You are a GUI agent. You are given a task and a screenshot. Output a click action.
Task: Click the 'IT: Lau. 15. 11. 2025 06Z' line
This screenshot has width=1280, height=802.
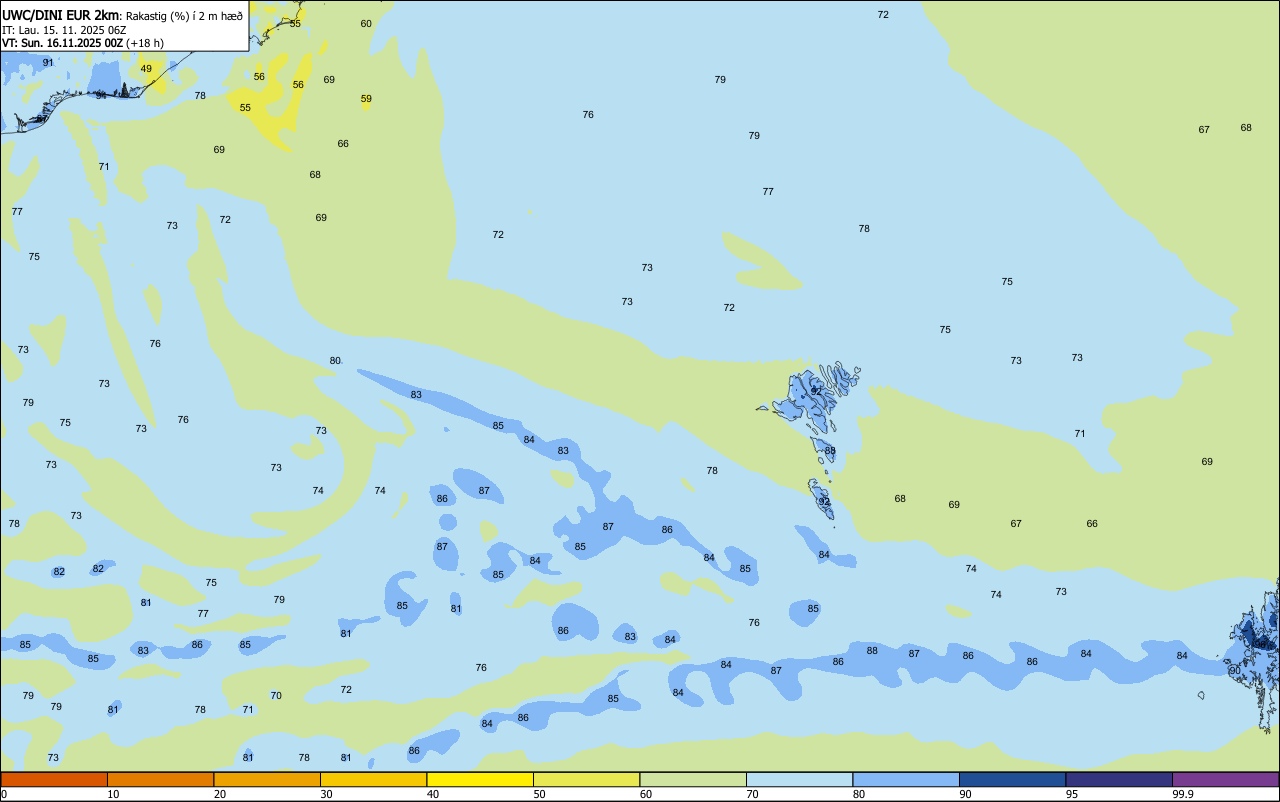(x=63, y=30)
